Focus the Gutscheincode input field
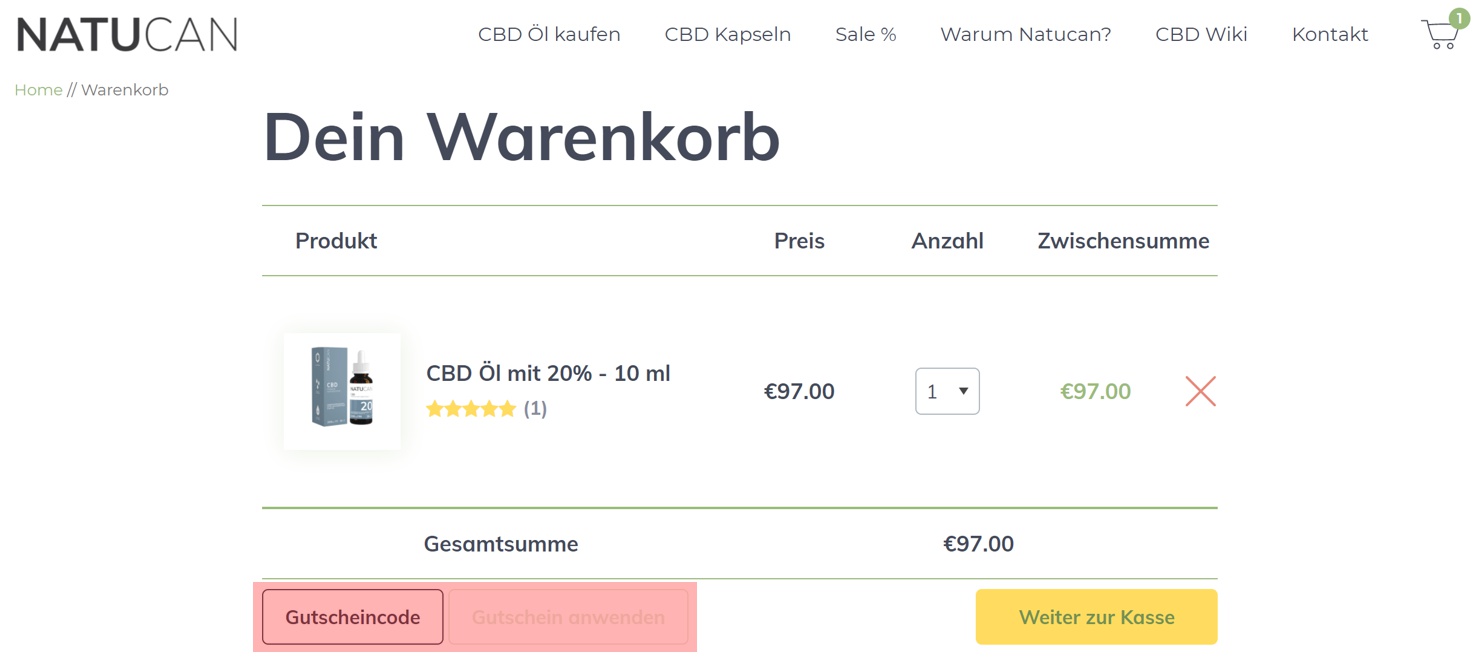This screenshot has width=1480, height=660. 352,617
